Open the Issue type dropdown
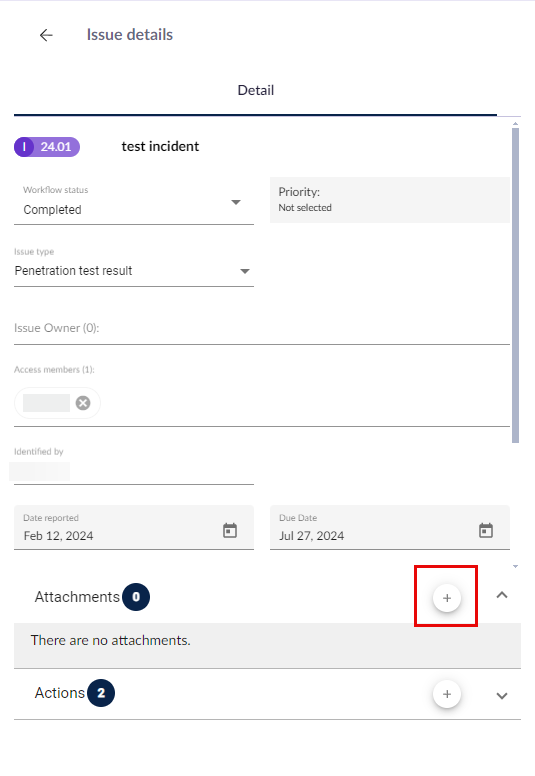Viewport: 535px width, 776px height. tap(134, 268)
